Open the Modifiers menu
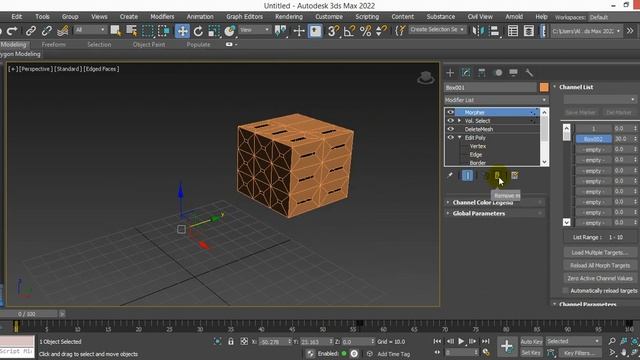The height and width of the screenshot is (360, 640). click(162, 17)
